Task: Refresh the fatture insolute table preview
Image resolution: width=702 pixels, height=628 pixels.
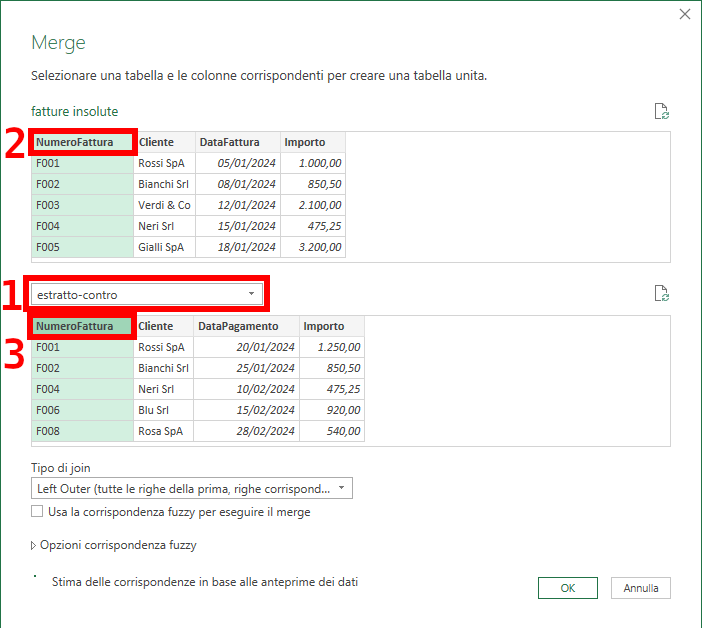Action: [661, 111]
